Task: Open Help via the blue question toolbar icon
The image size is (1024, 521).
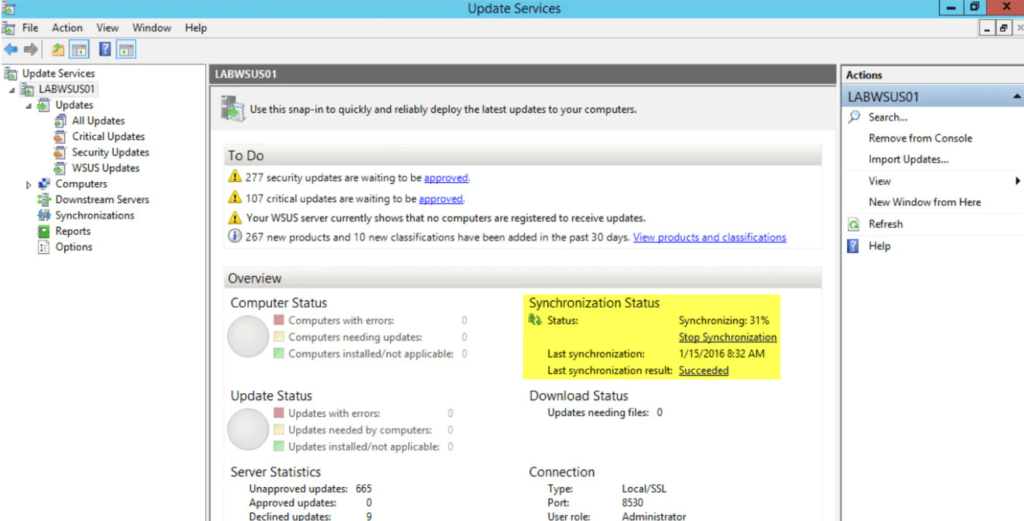Action: coord(104,50)
